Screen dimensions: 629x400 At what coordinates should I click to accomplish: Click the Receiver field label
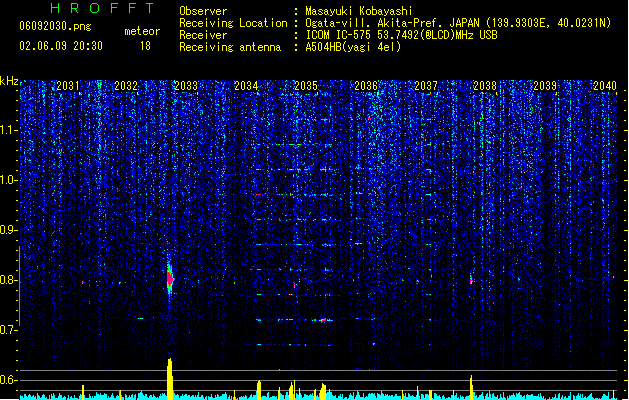pyautogui.click(x=203, y=35)
